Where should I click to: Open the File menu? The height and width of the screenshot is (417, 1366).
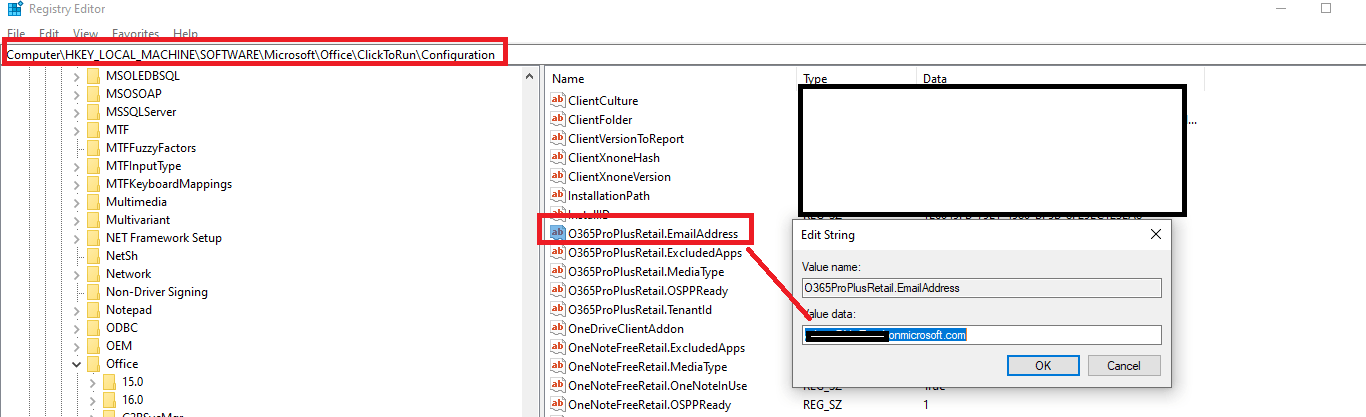[16, 33]
